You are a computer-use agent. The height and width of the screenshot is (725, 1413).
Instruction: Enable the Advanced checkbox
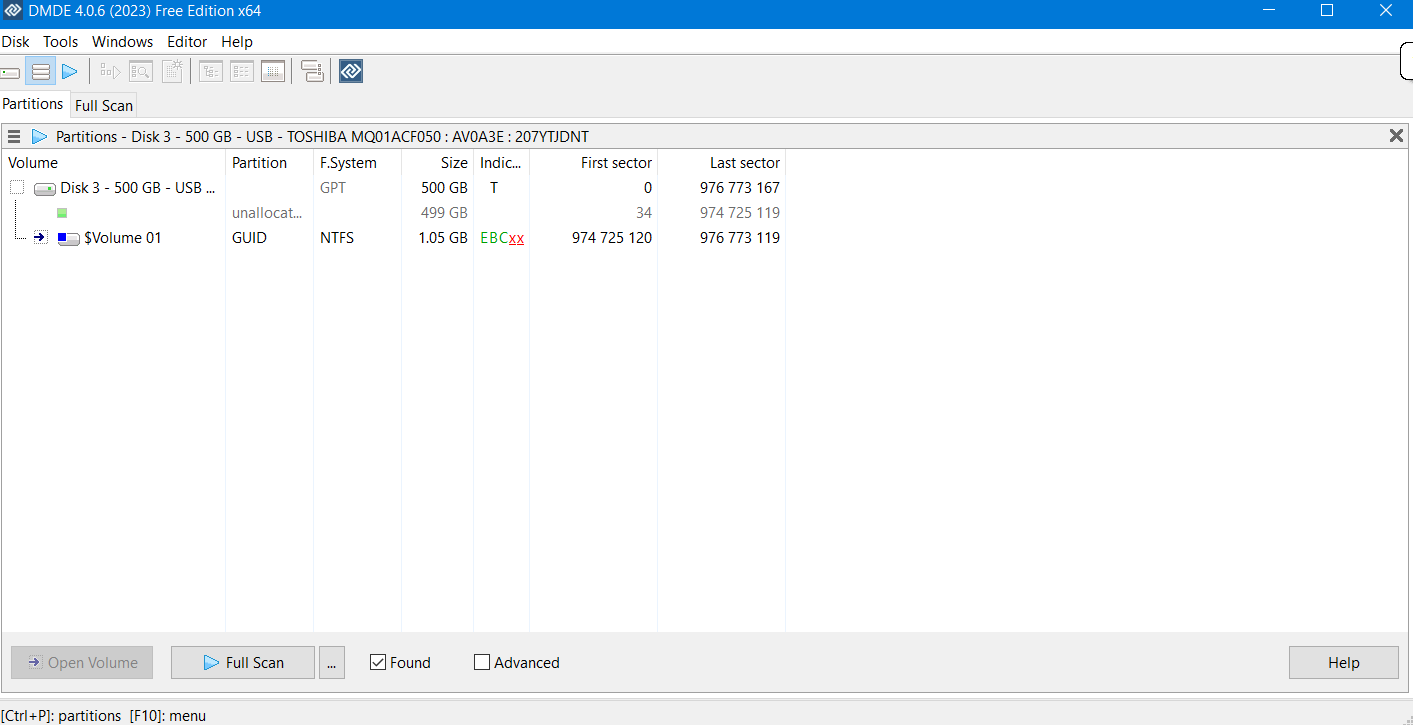point(482,662)
